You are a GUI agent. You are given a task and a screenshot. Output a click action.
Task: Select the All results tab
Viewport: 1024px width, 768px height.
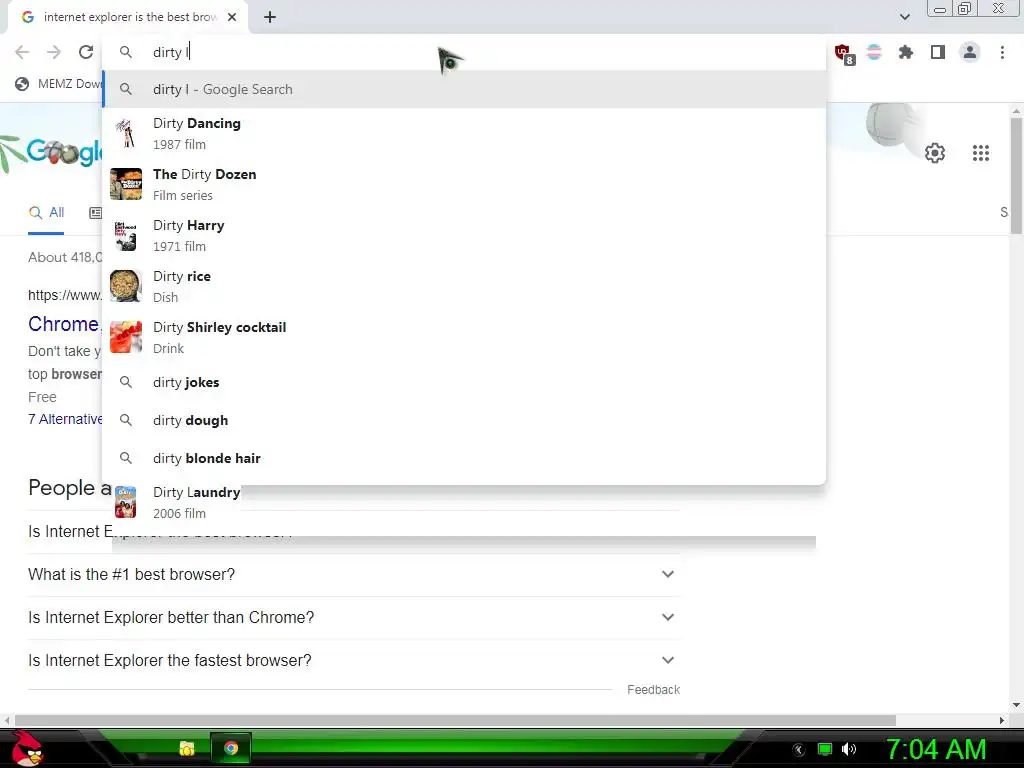pos(46,212)
